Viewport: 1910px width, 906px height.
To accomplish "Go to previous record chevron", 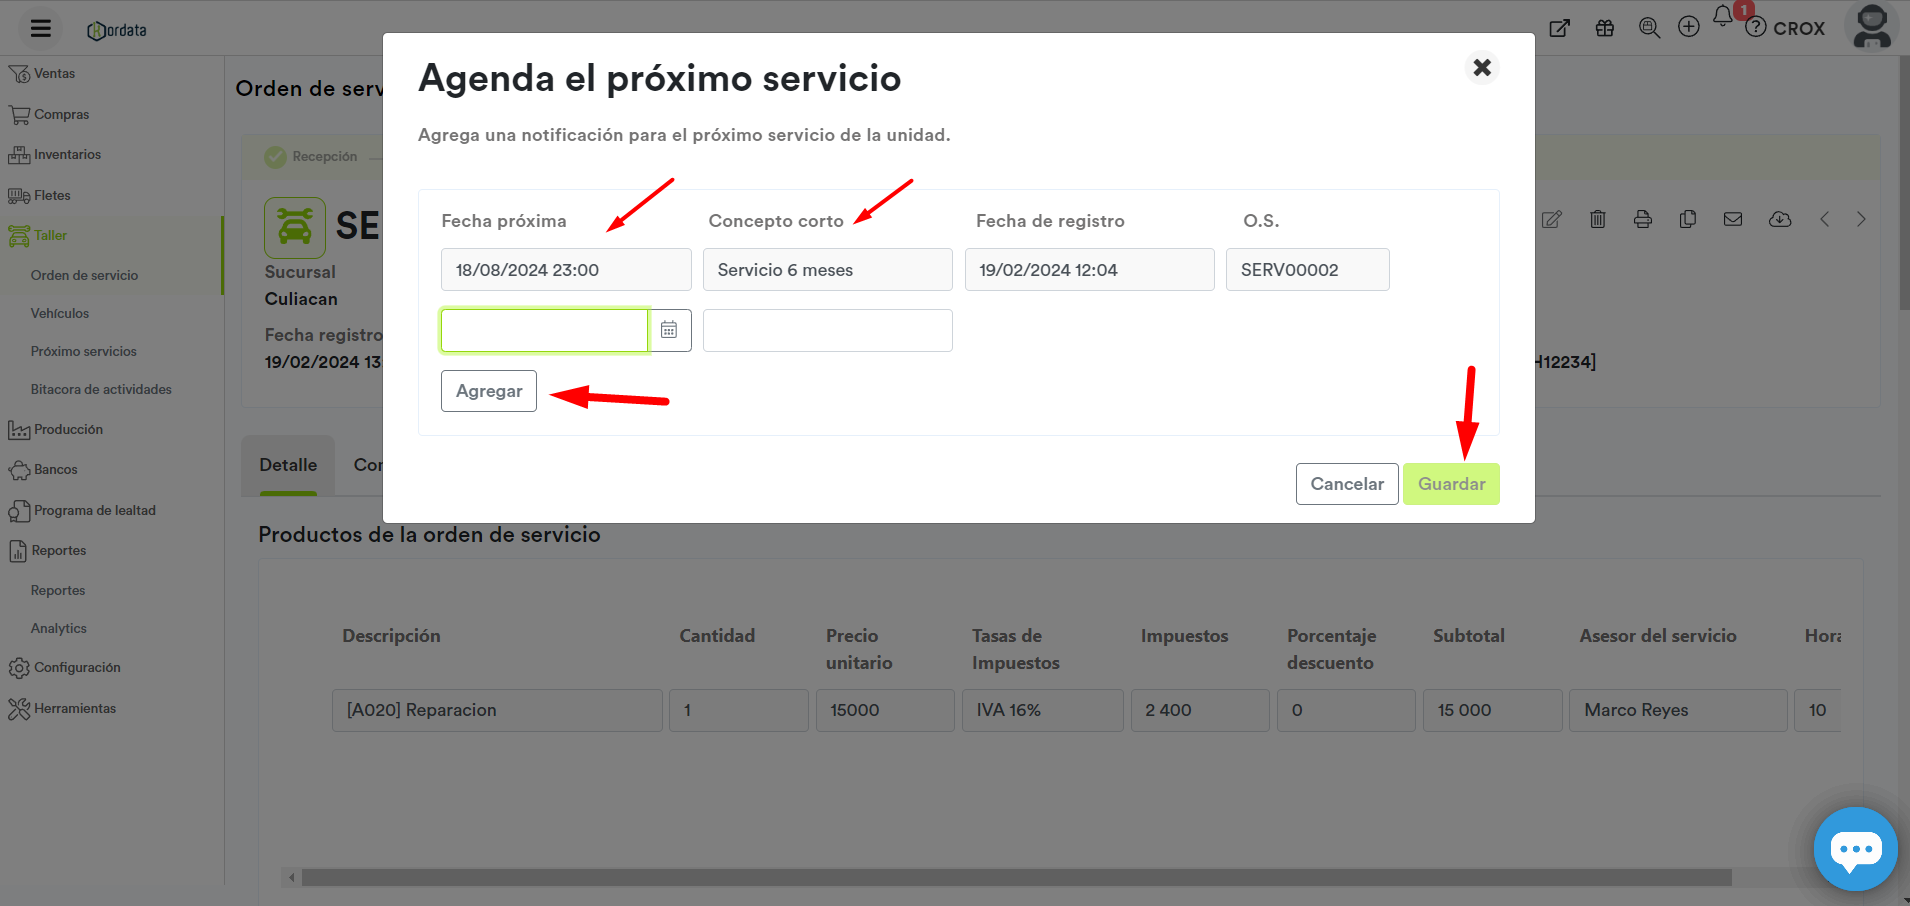I will click(x=1824, y=219).
